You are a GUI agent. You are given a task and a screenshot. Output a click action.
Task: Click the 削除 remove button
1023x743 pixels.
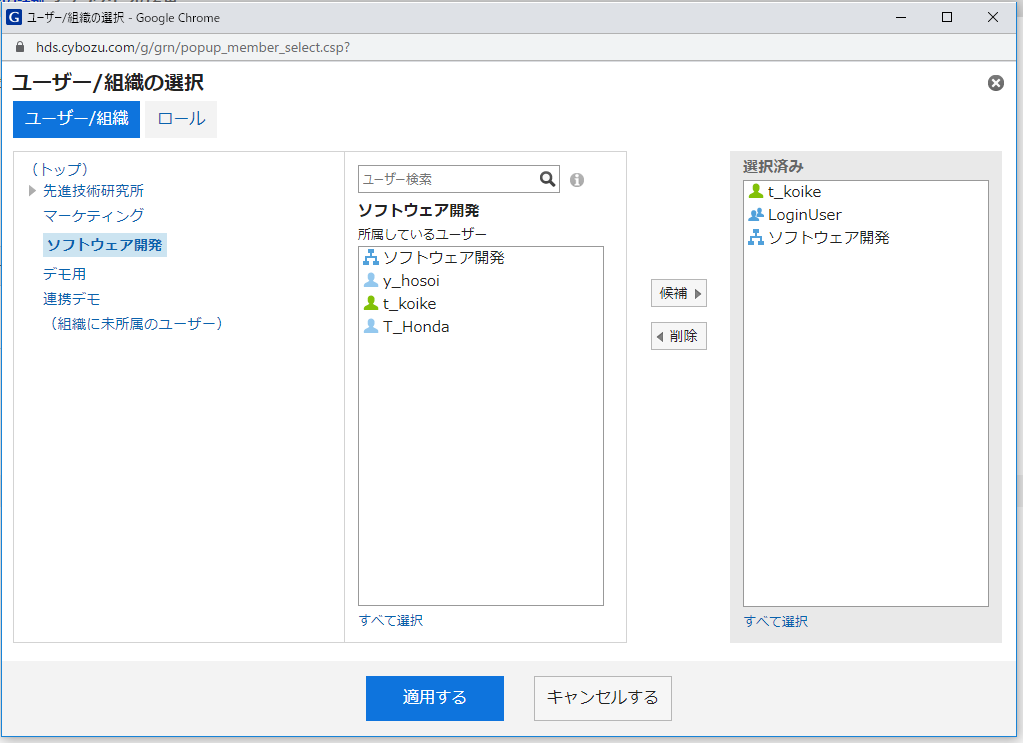tap(679, 336)
